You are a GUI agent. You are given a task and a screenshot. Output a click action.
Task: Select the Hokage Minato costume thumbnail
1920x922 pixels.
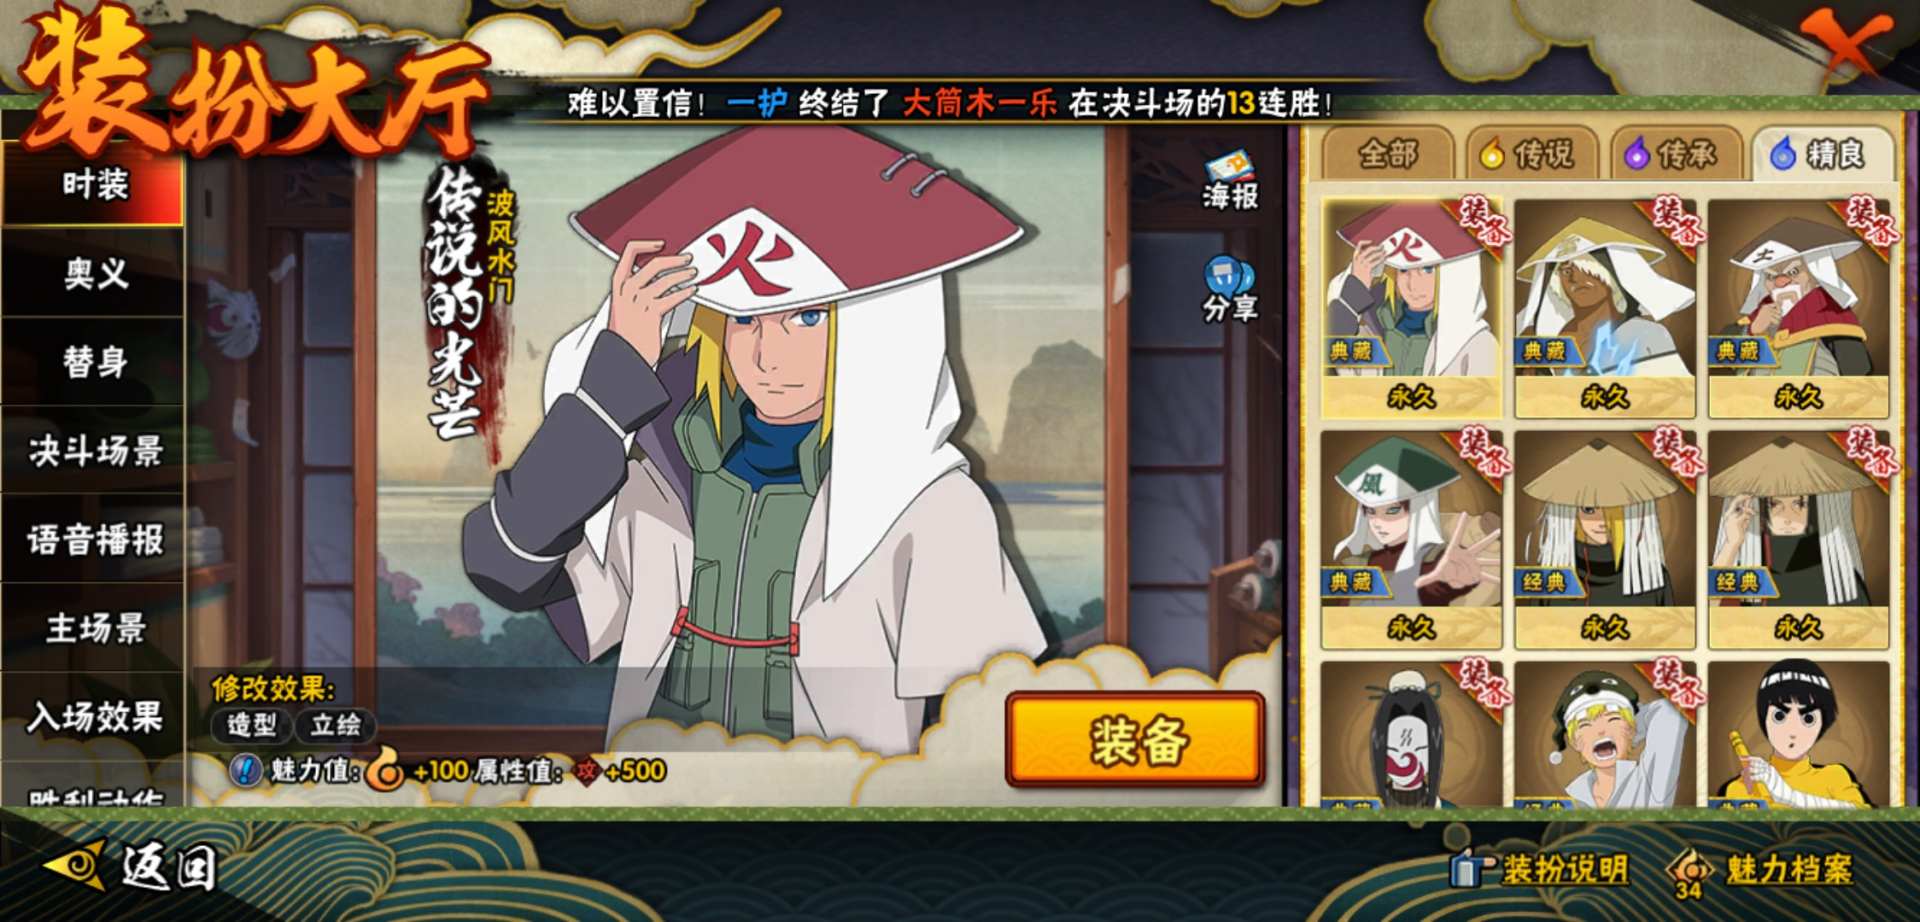(1411, 308)
